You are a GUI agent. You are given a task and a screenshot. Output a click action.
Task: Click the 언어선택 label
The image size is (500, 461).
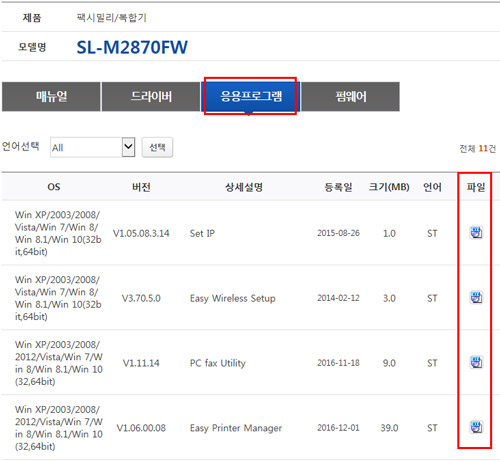[21, 146]
